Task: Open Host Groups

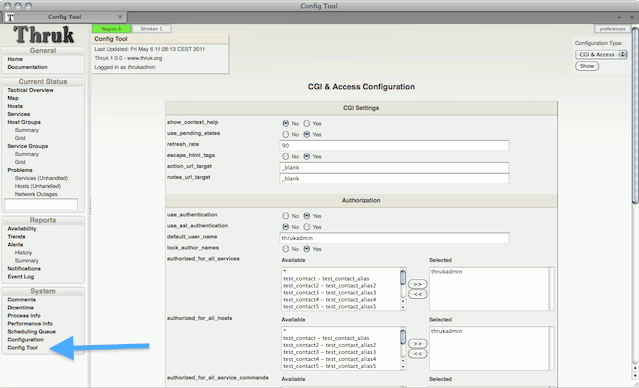Action: pyautogui.click(x=24, y=122)
